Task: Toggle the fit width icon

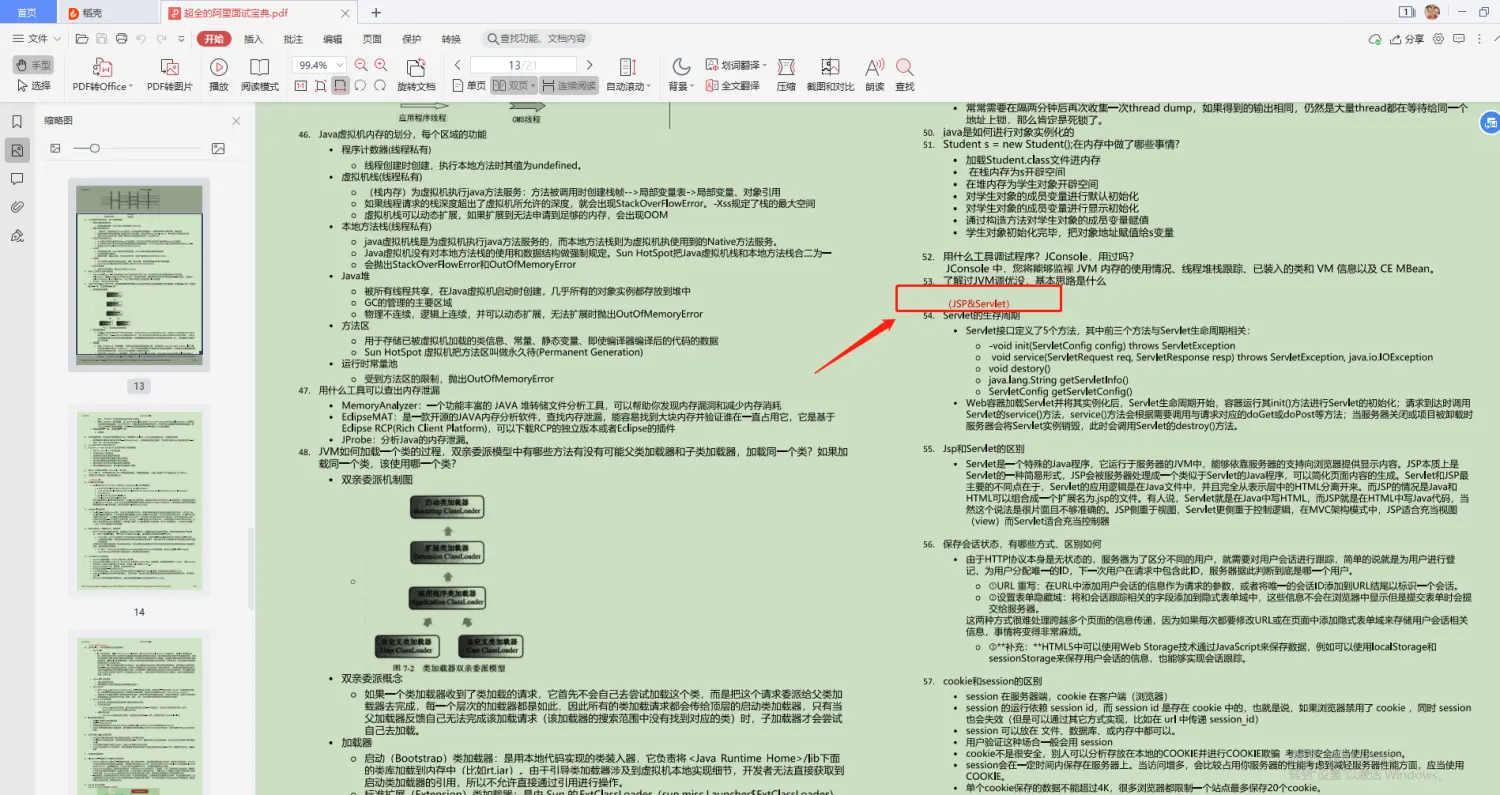Action: coord(340,86)
